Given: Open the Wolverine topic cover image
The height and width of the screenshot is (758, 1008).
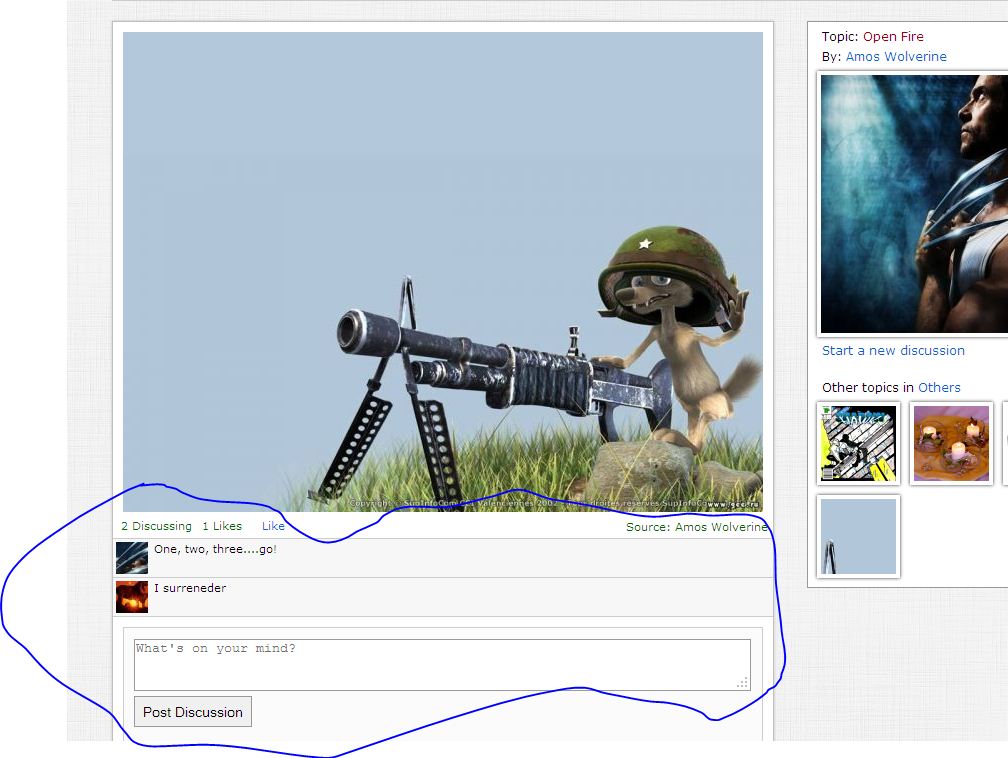Looking at the screenshot, I should tap(914, 204).
